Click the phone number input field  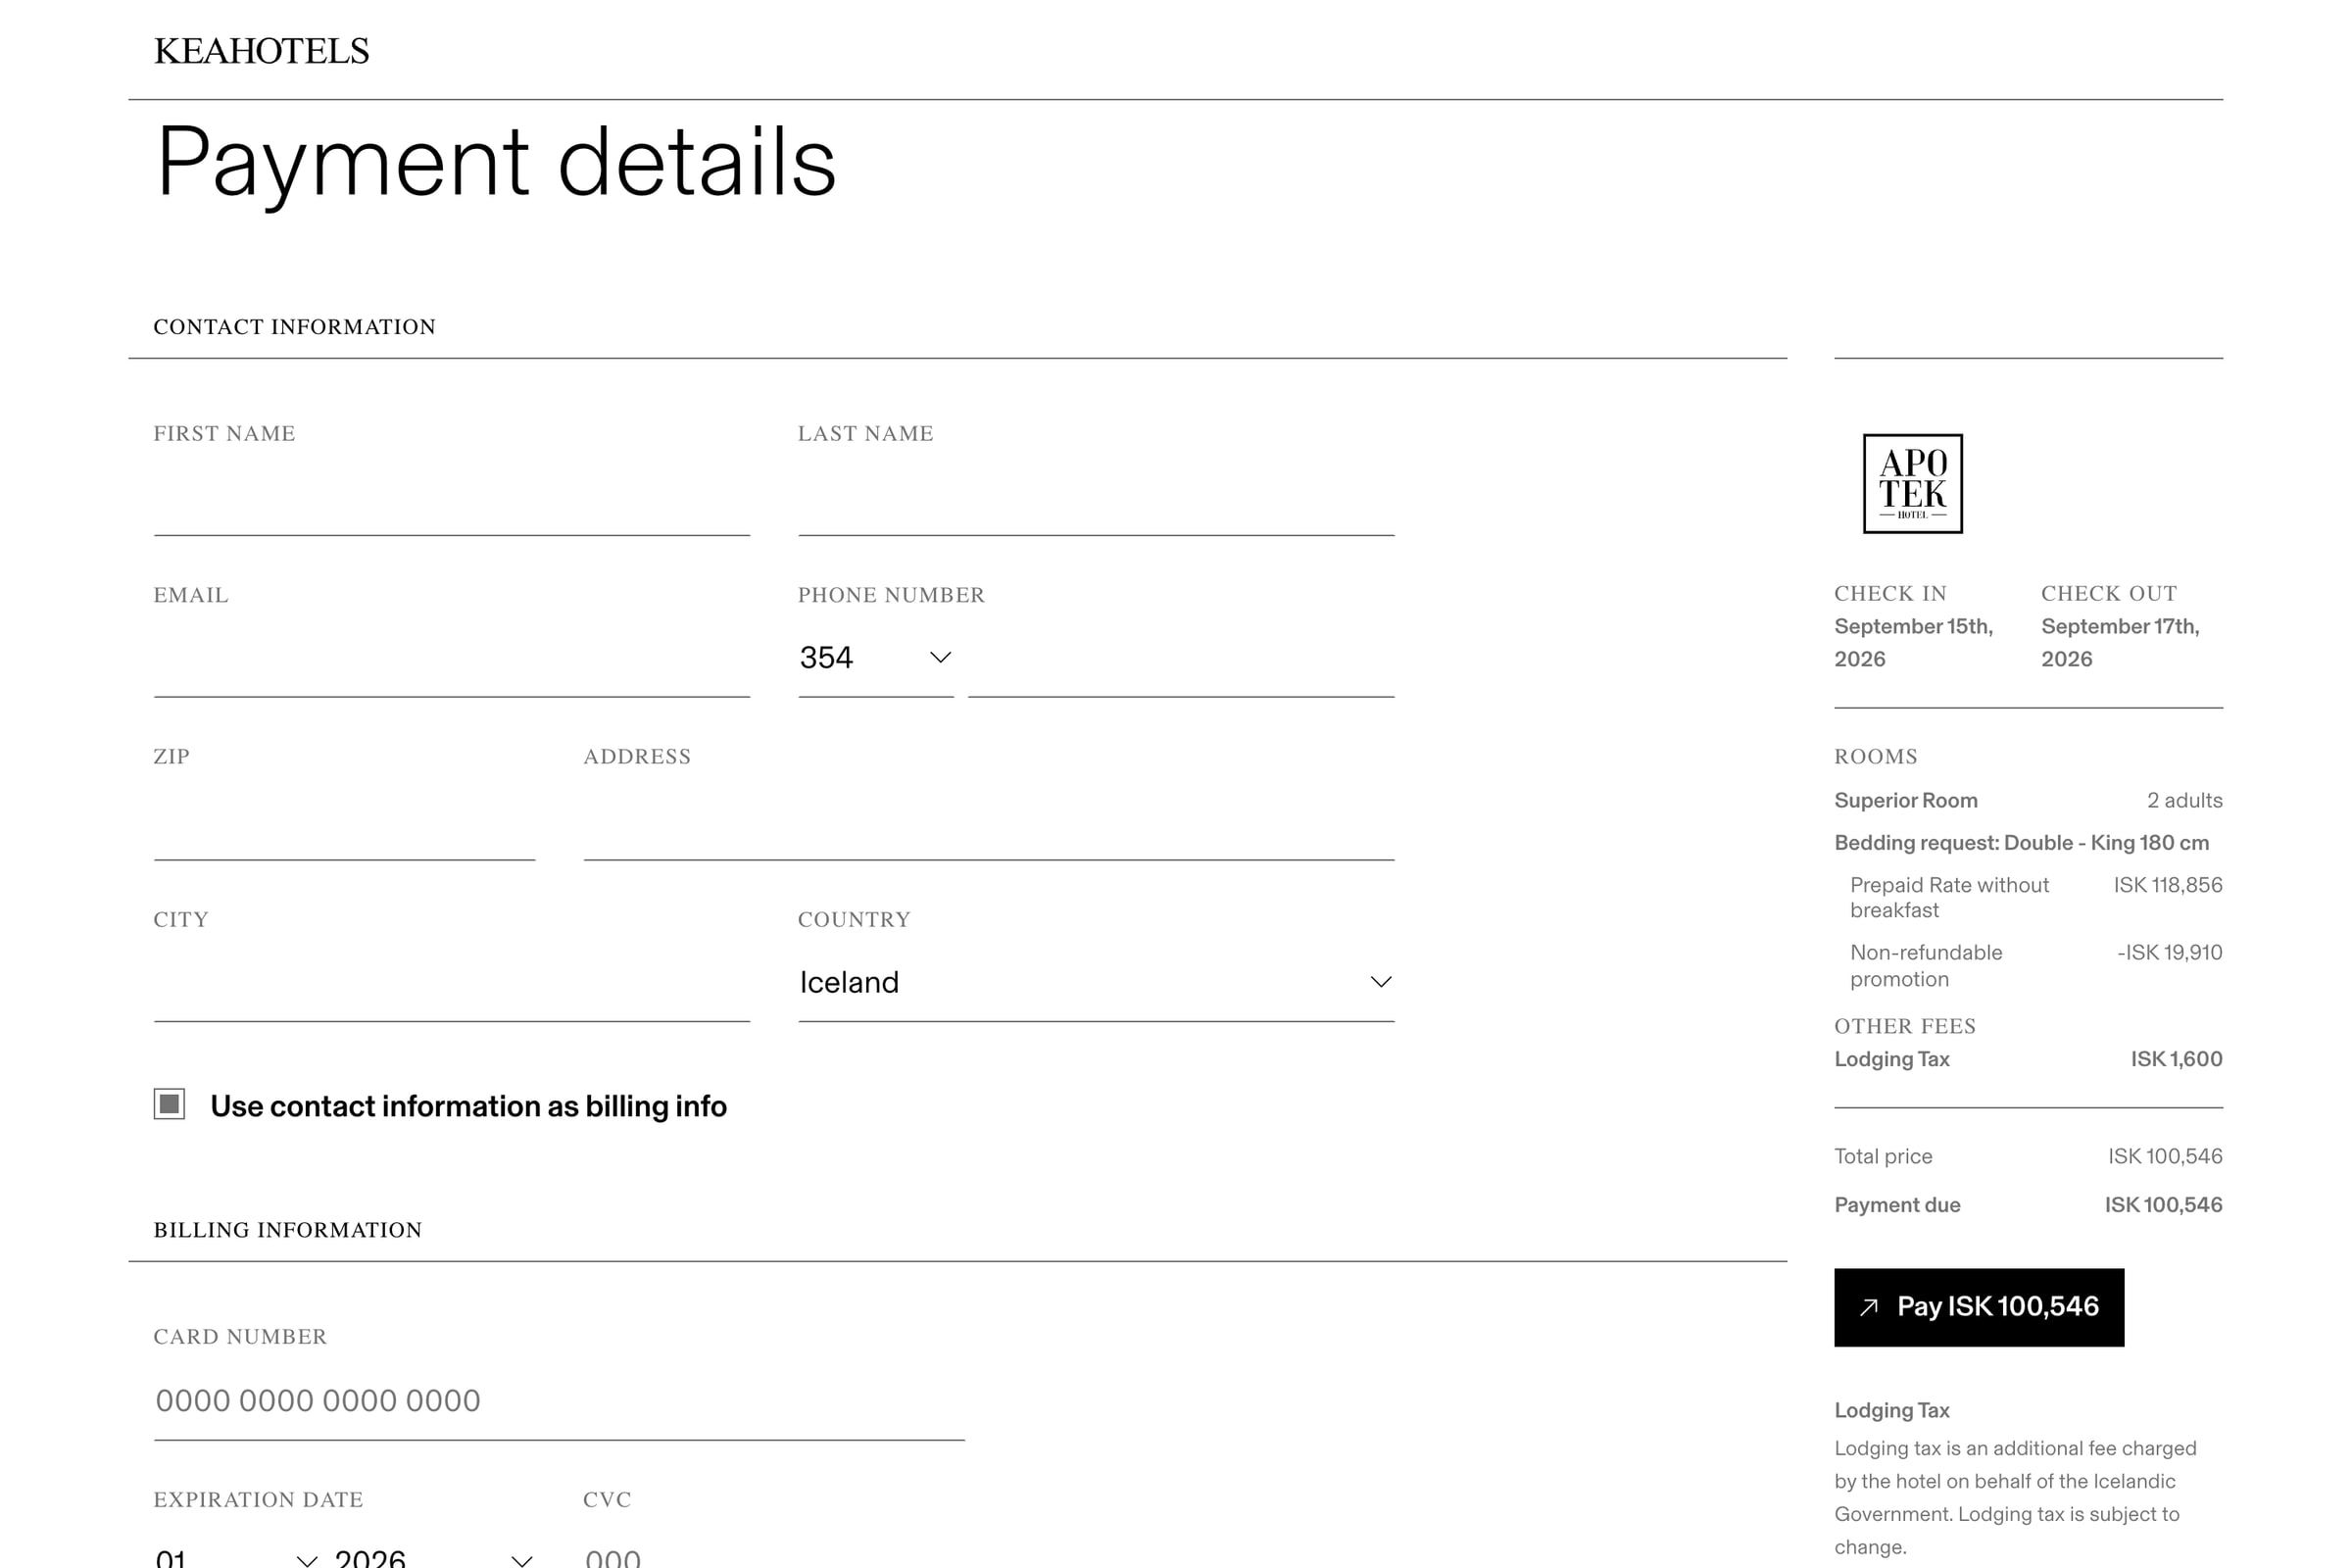tap(1181, 659)
